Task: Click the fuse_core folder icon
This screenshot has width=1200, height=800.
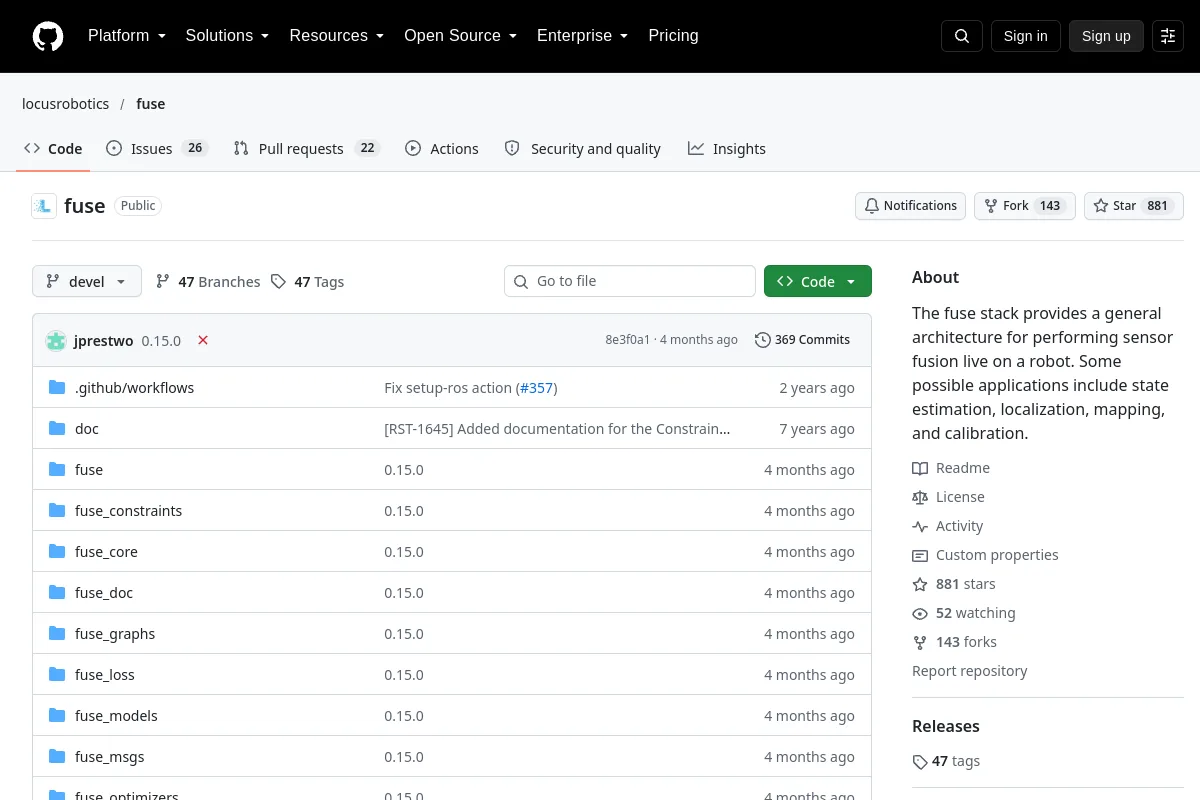Action: [57, 552]
